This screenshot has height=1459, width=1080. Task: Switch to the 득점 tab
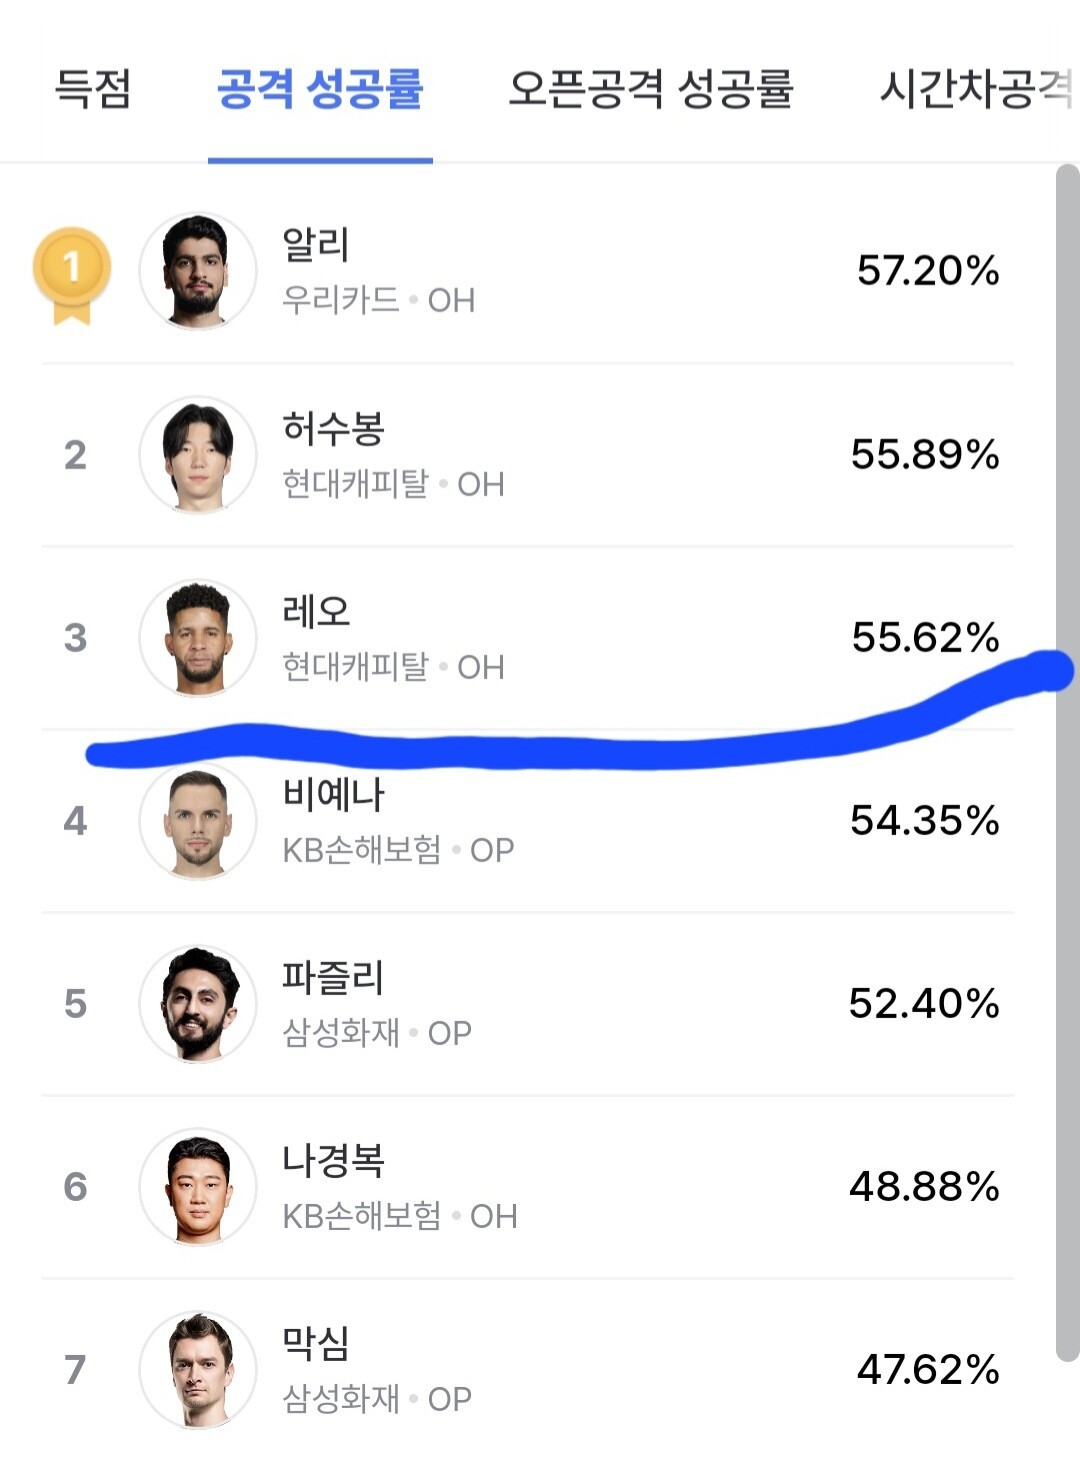(x=92, y=89)
